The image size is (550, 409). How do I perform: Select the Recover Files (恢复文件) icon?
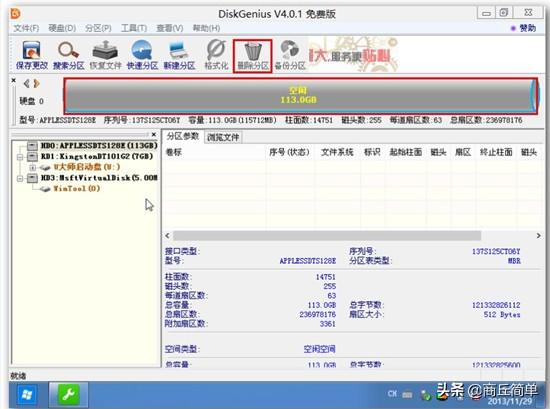click(105, 55)
